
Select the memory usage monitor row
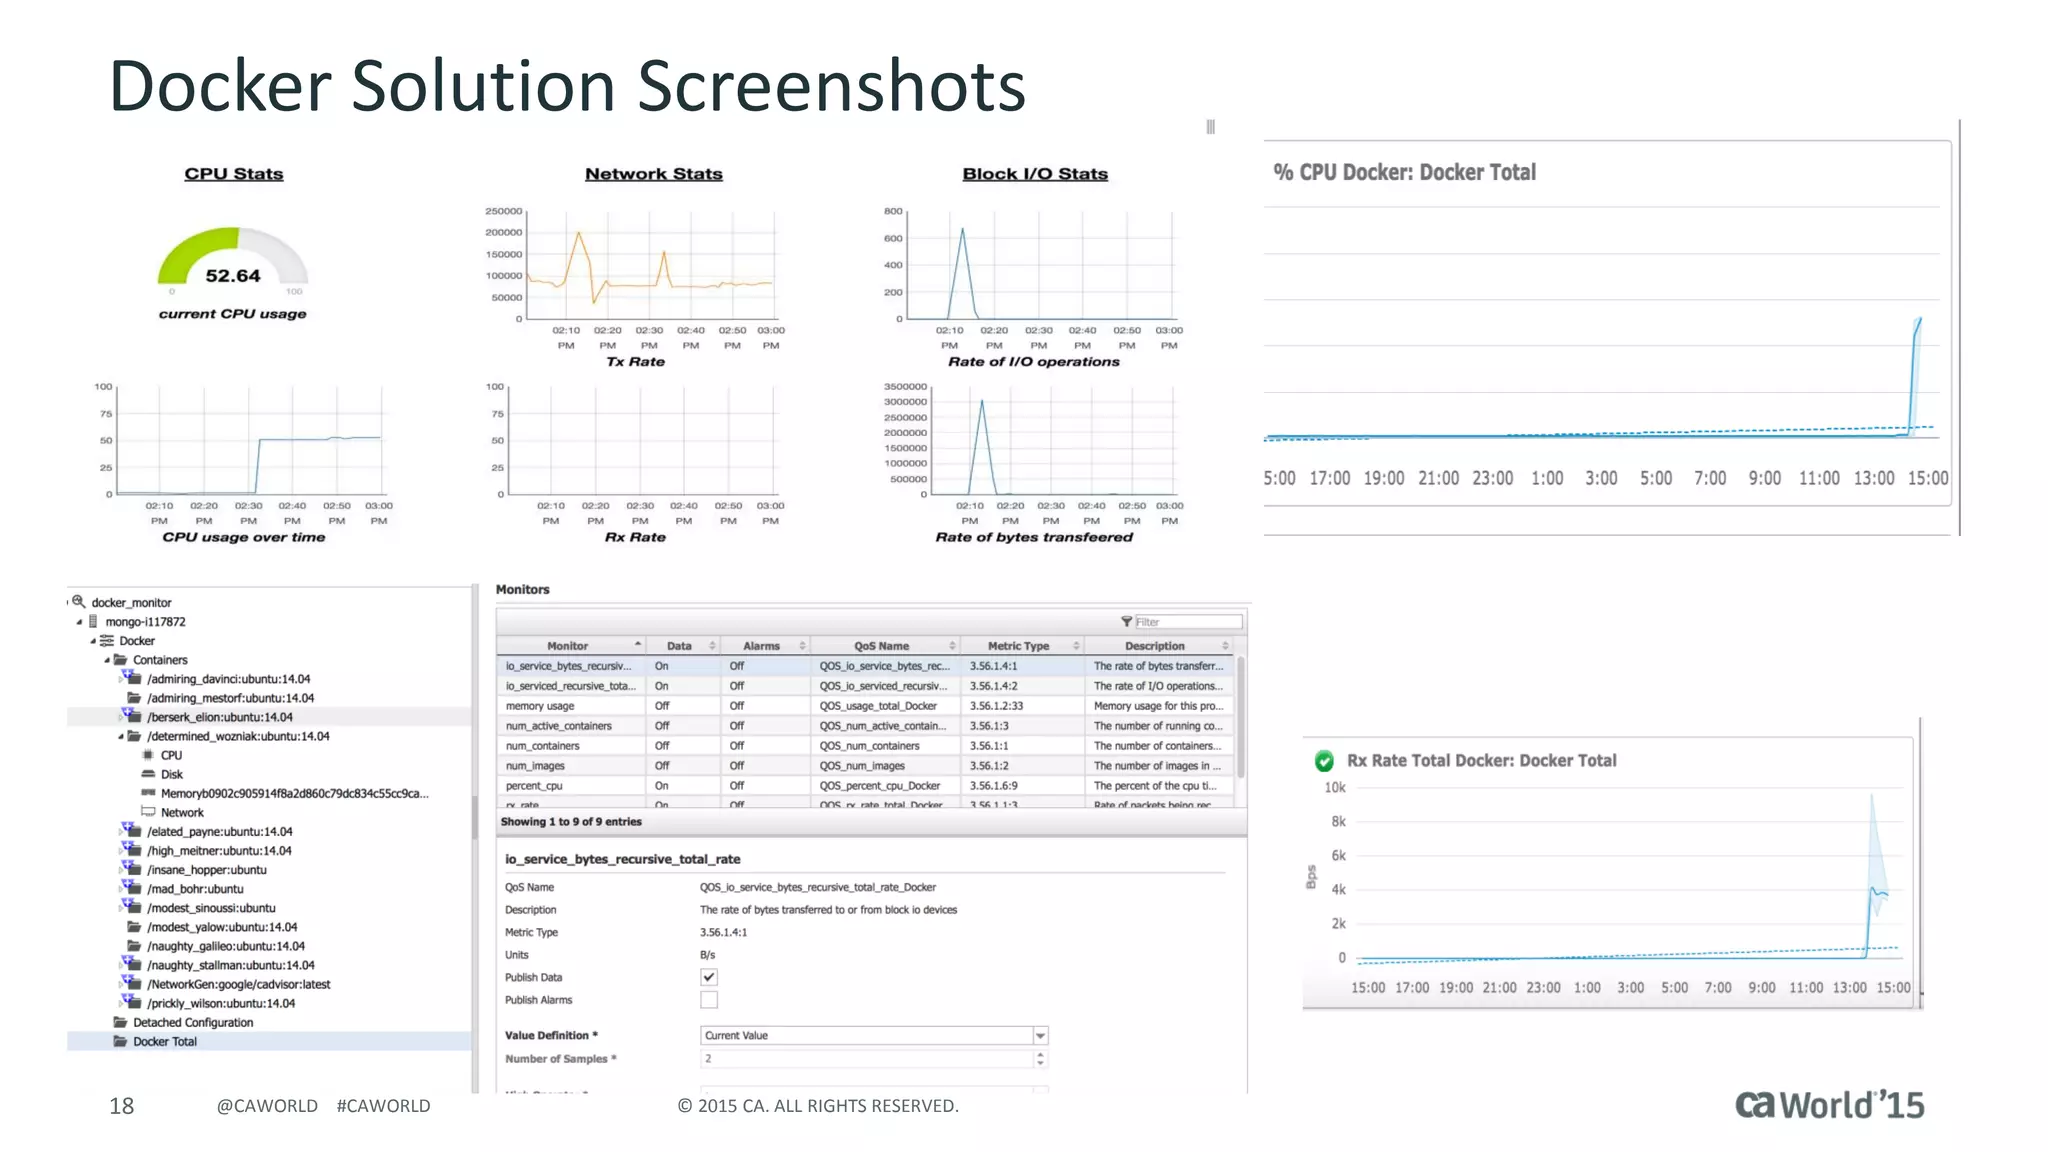(x=866, y=706)
